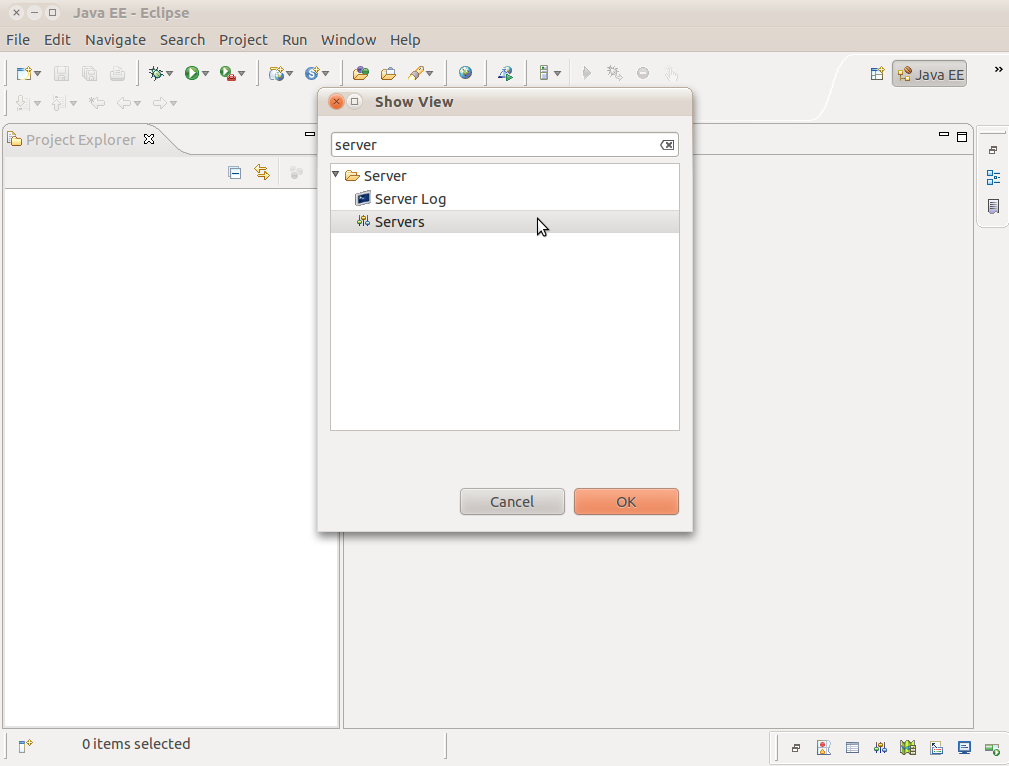Image resolution: width=1009 pixels, height=766 pixels.
Task: Open the Window menu
Action: pos(348,40)
